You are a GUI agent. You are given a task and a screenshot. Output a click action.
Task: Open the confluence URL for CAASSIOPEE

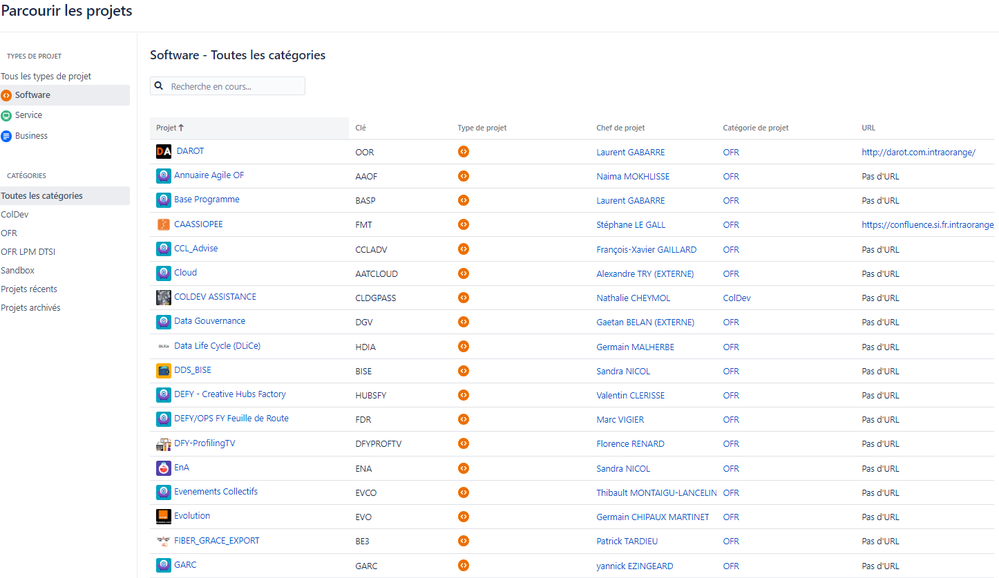tap(928, 225)
